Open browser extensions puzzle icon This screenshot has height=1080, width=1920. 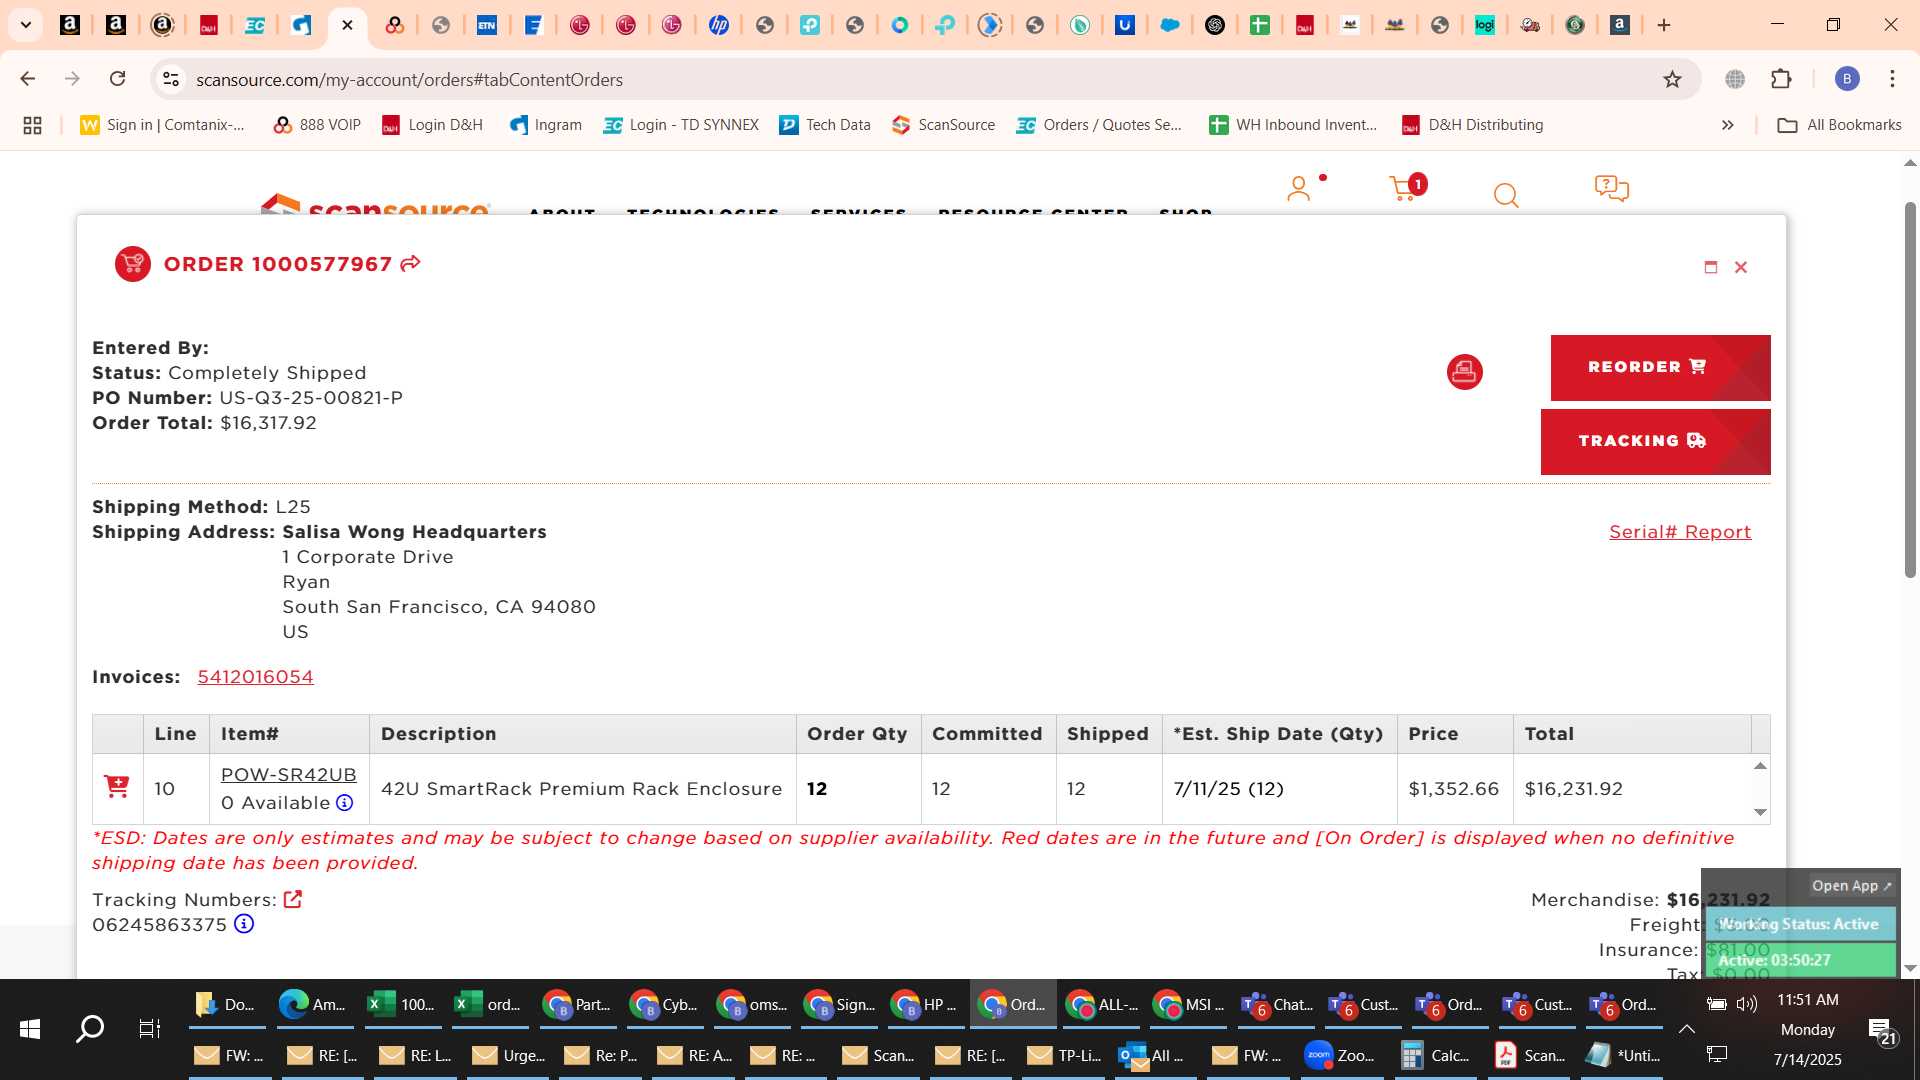(1781, 79)
